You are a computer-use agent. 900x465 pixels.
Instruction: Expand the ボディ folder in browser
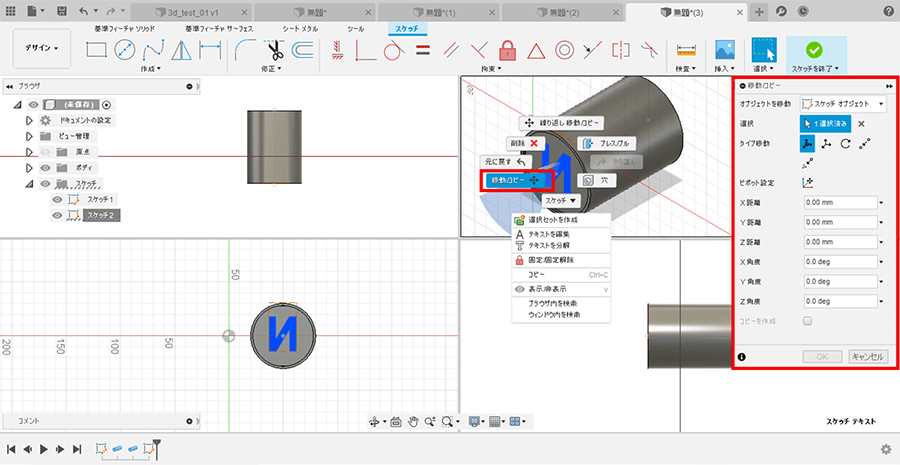pyautogui.click(x=29, y=167)
